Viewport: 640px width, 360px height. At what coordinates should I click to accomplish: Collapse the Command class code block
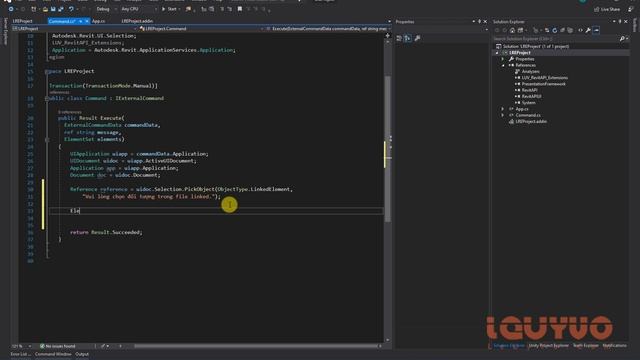[x=47, y=98]
